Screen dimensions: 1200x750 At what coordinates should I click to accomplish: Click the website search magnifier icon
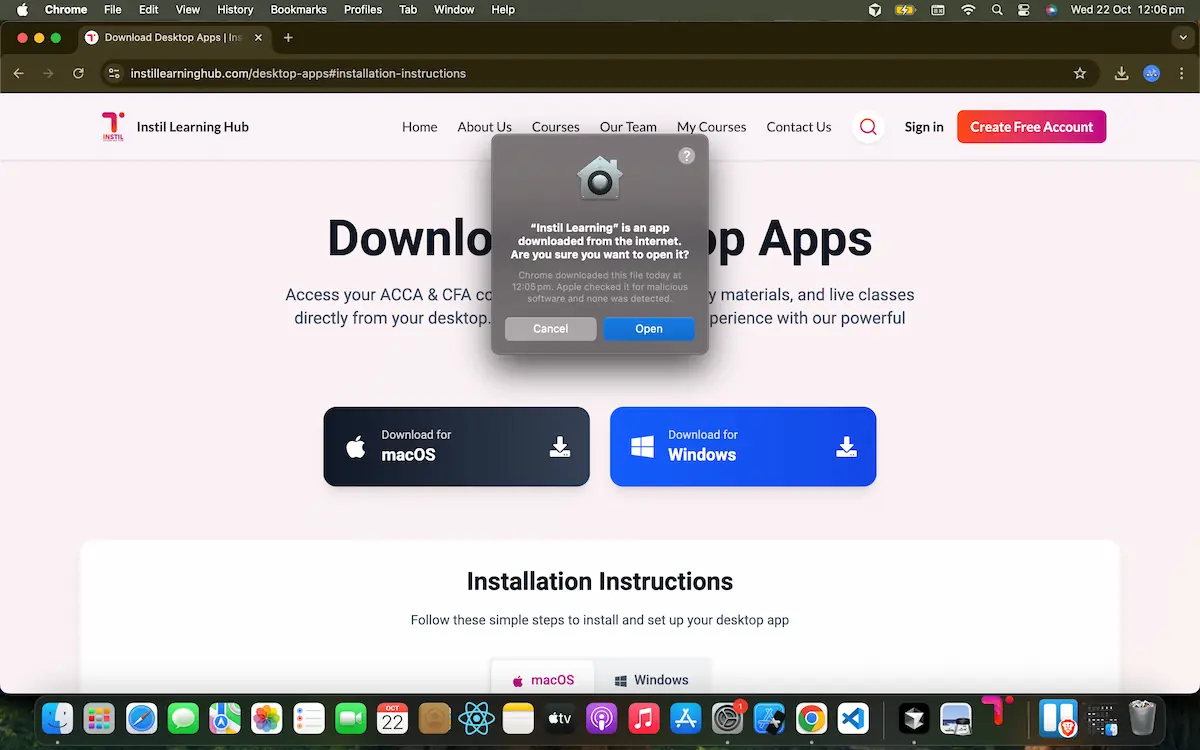click(x=868, y=127)
